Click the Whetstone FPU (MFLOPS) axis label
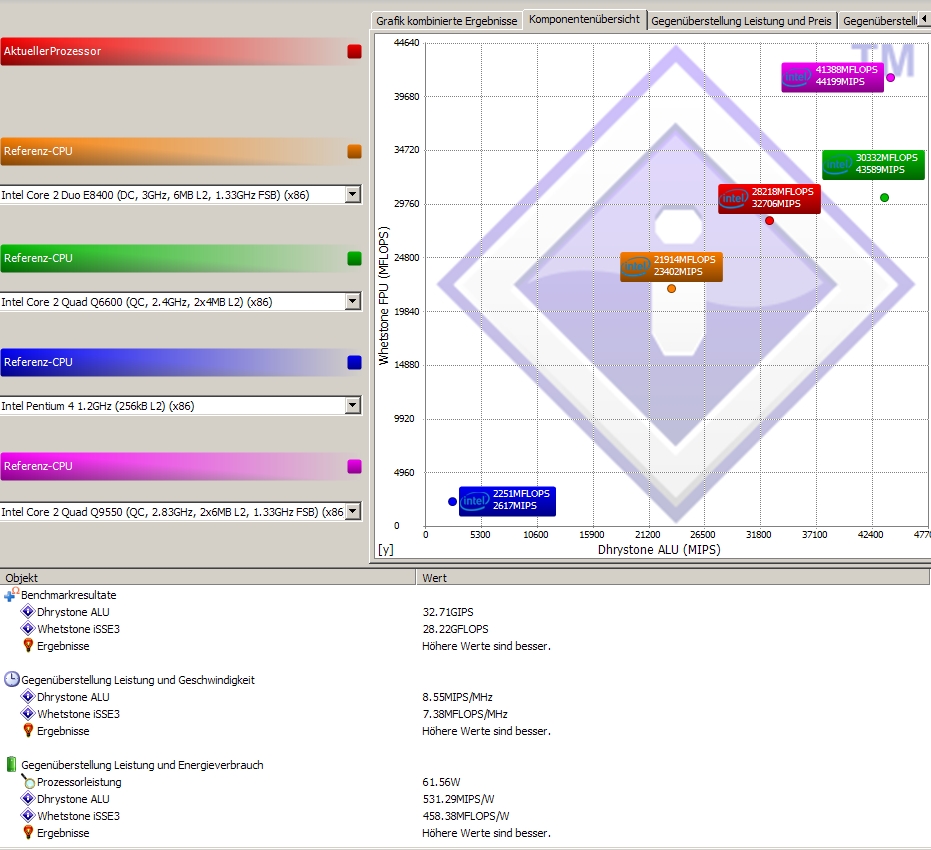Viewport: 931px width, 850px height. 384,295
